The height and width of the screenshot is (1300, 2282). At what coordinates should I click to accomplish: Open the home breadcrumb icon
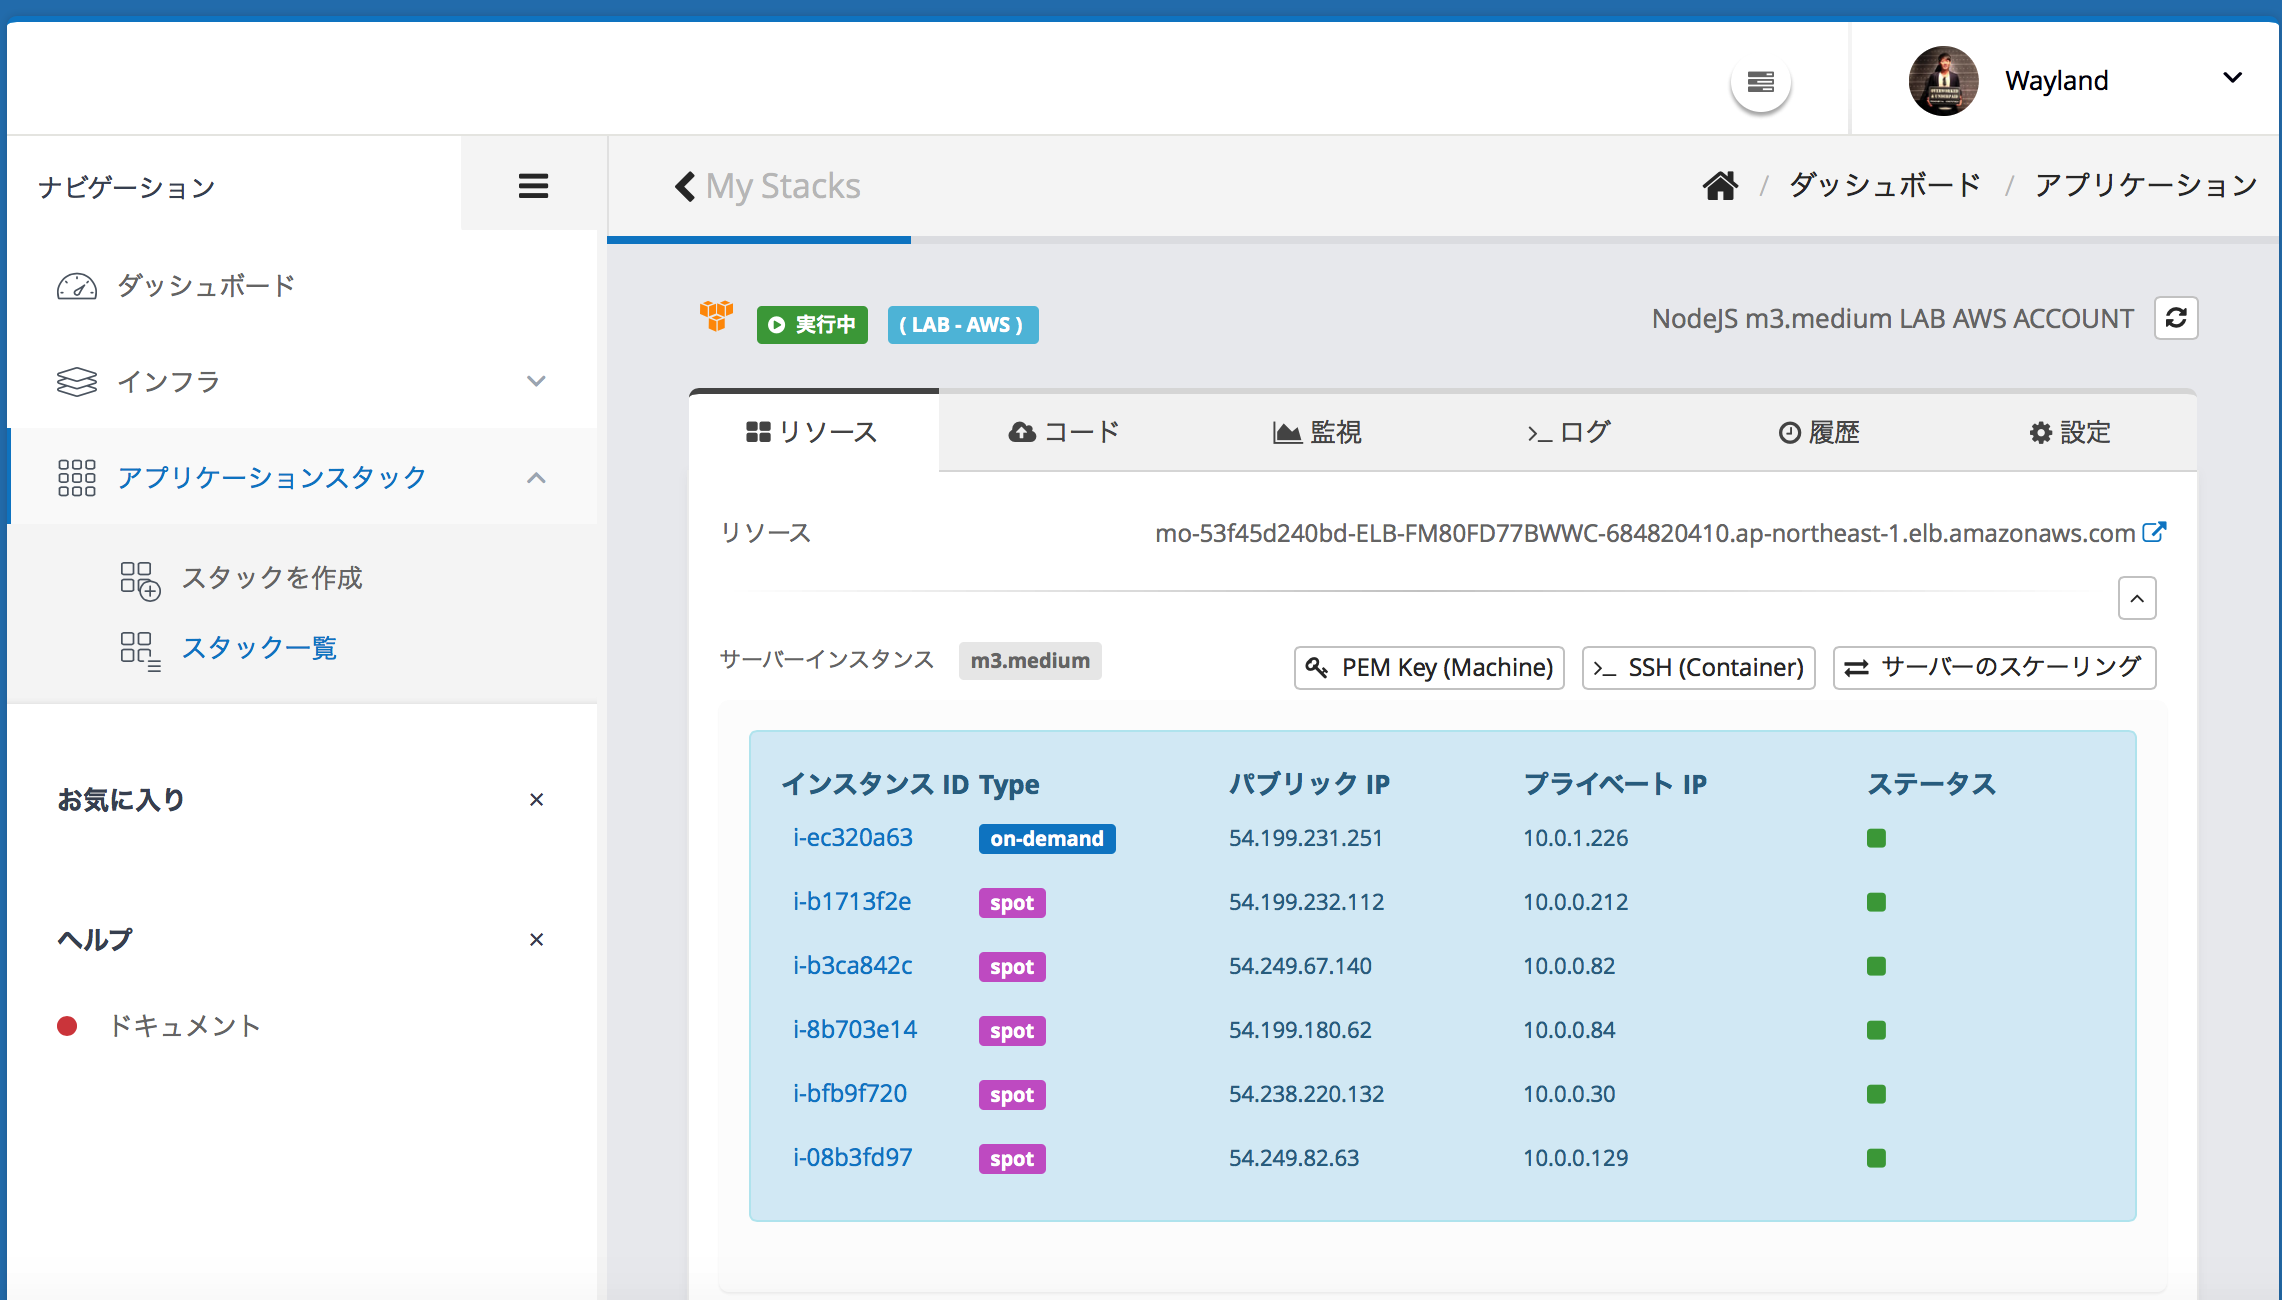tap(1720, 185)
